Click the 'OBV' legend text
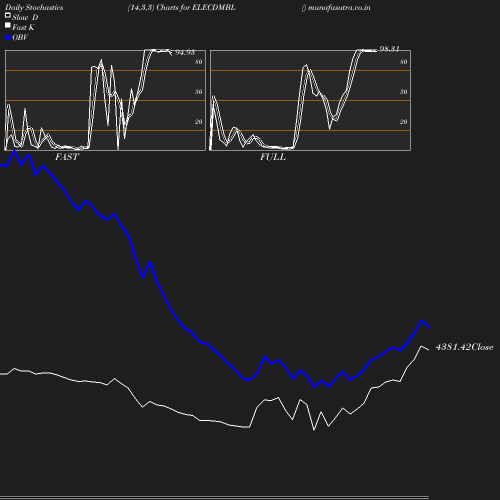The width and height of the screenshot is (500, 500). click(20, 38)
